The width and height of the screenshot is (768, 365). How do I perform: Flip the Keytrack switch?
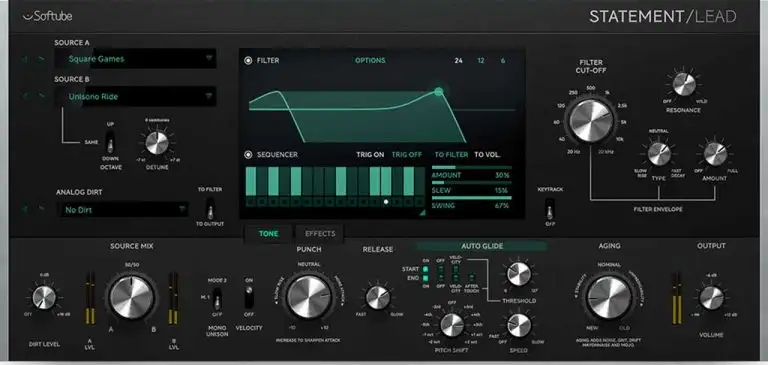pos(550,209)
